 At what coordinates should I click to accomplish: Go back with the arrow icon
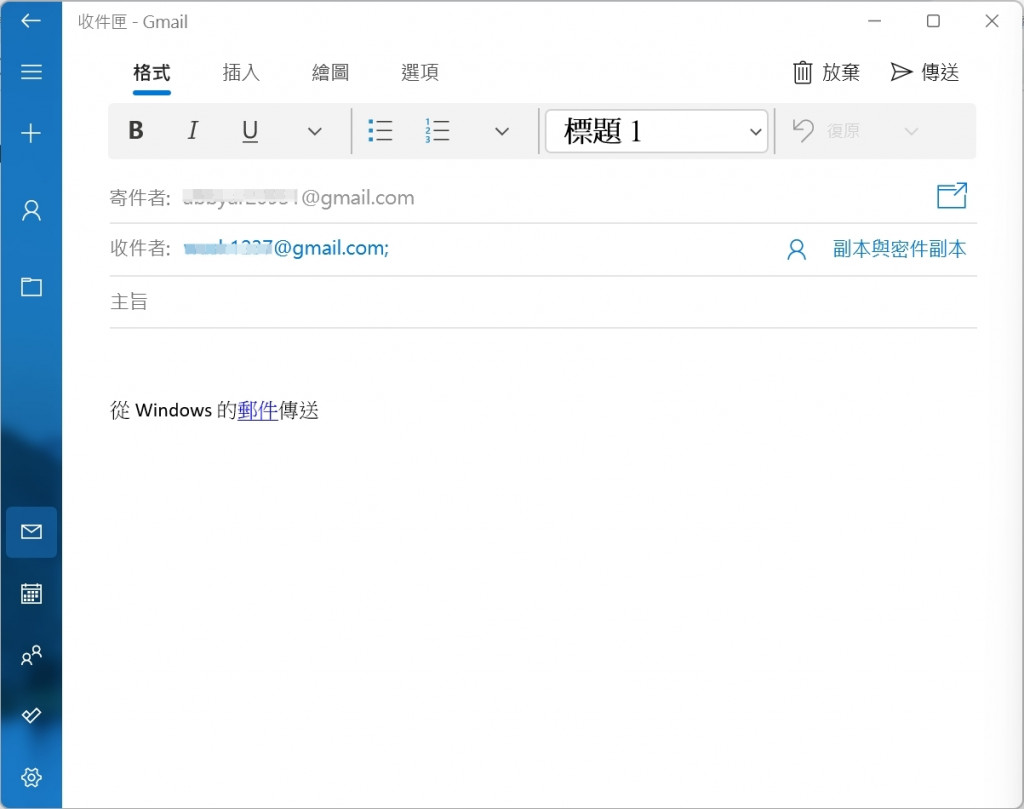31,21
